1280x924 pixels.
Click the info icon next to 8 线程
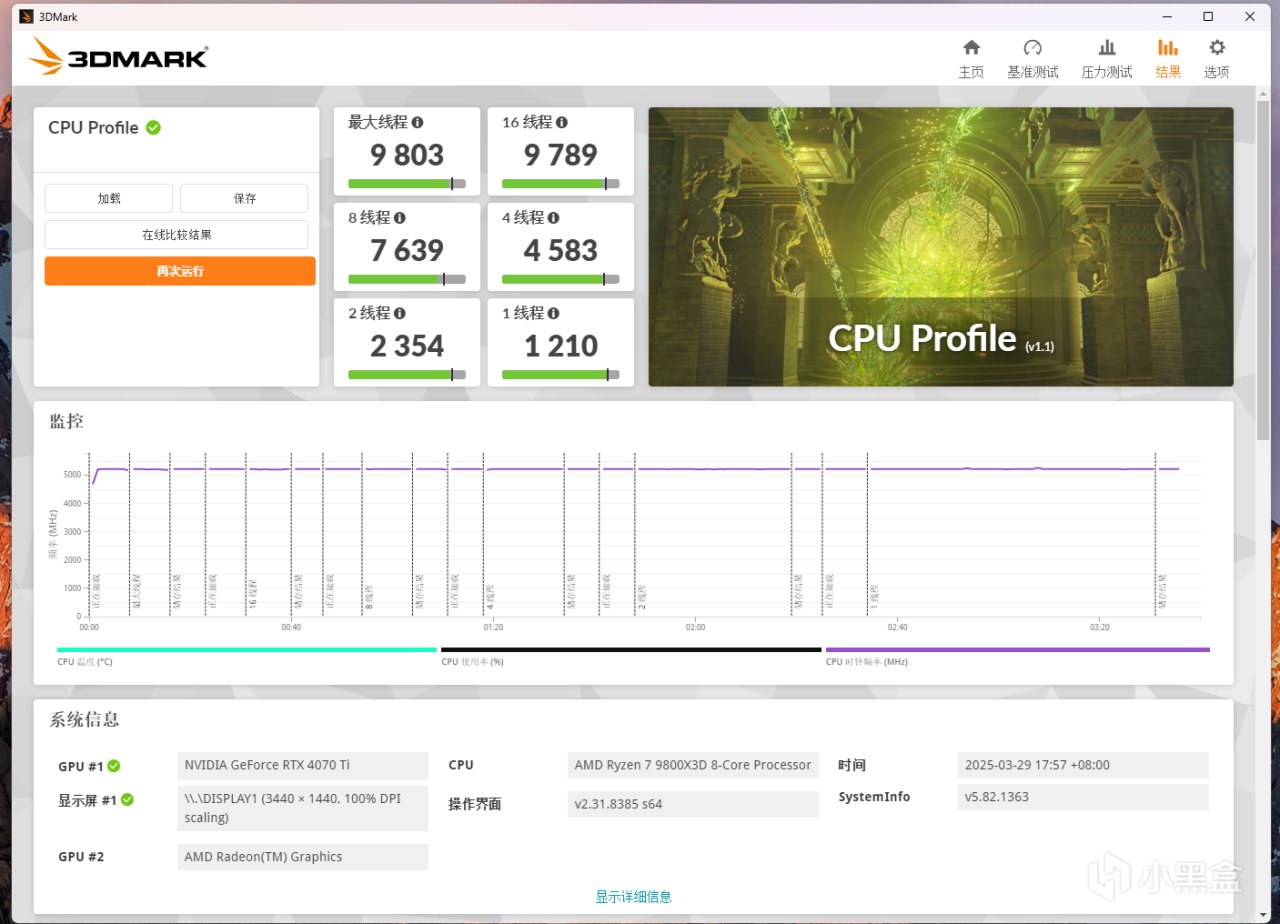pos(400,217)
